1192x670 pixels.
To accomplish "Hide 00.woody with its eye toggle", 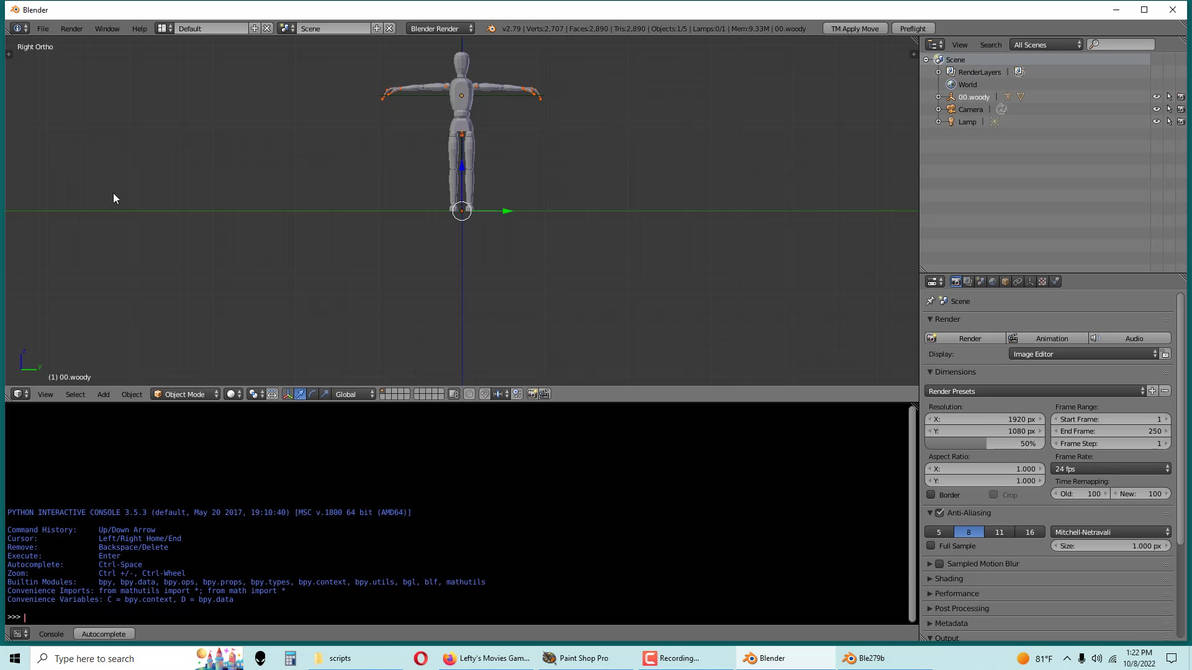I will tap(1156, 96).
